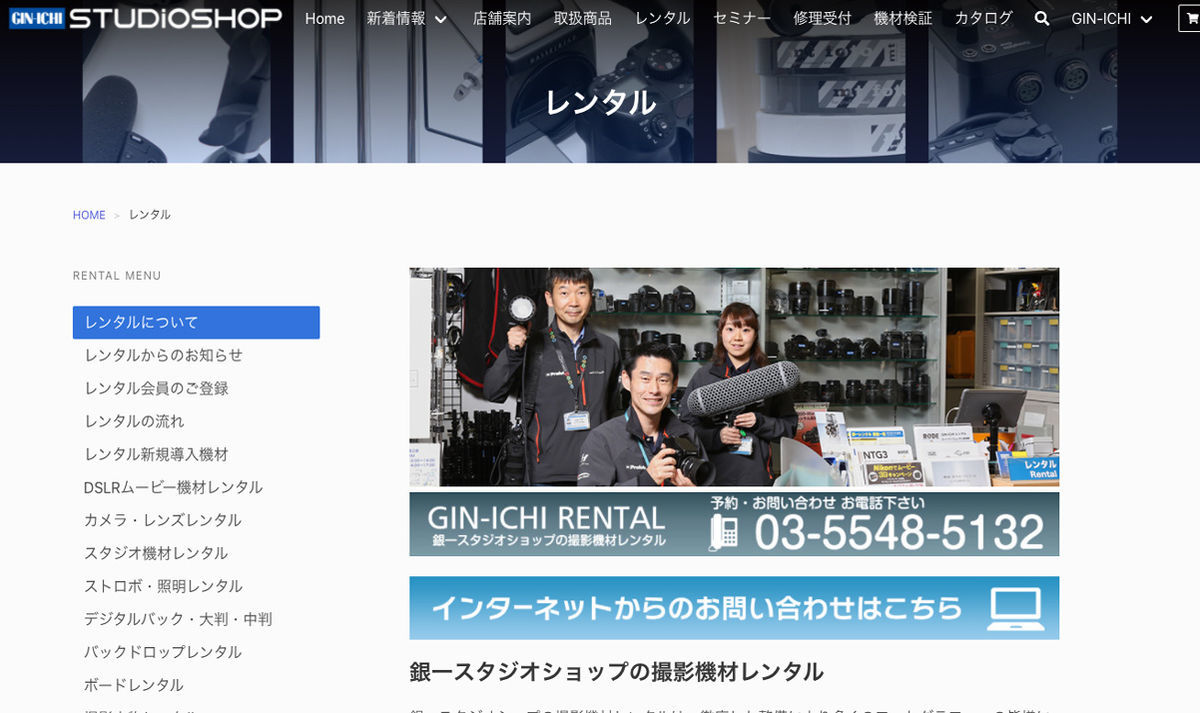Click the GIN-ICHI STUDIOSHOP logo
Screen dimensions: 1200x713
[x=144, y=17]
